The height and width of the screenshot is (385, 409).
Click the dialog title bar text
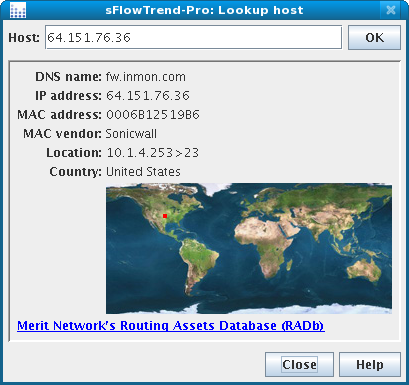click(204, 10)
